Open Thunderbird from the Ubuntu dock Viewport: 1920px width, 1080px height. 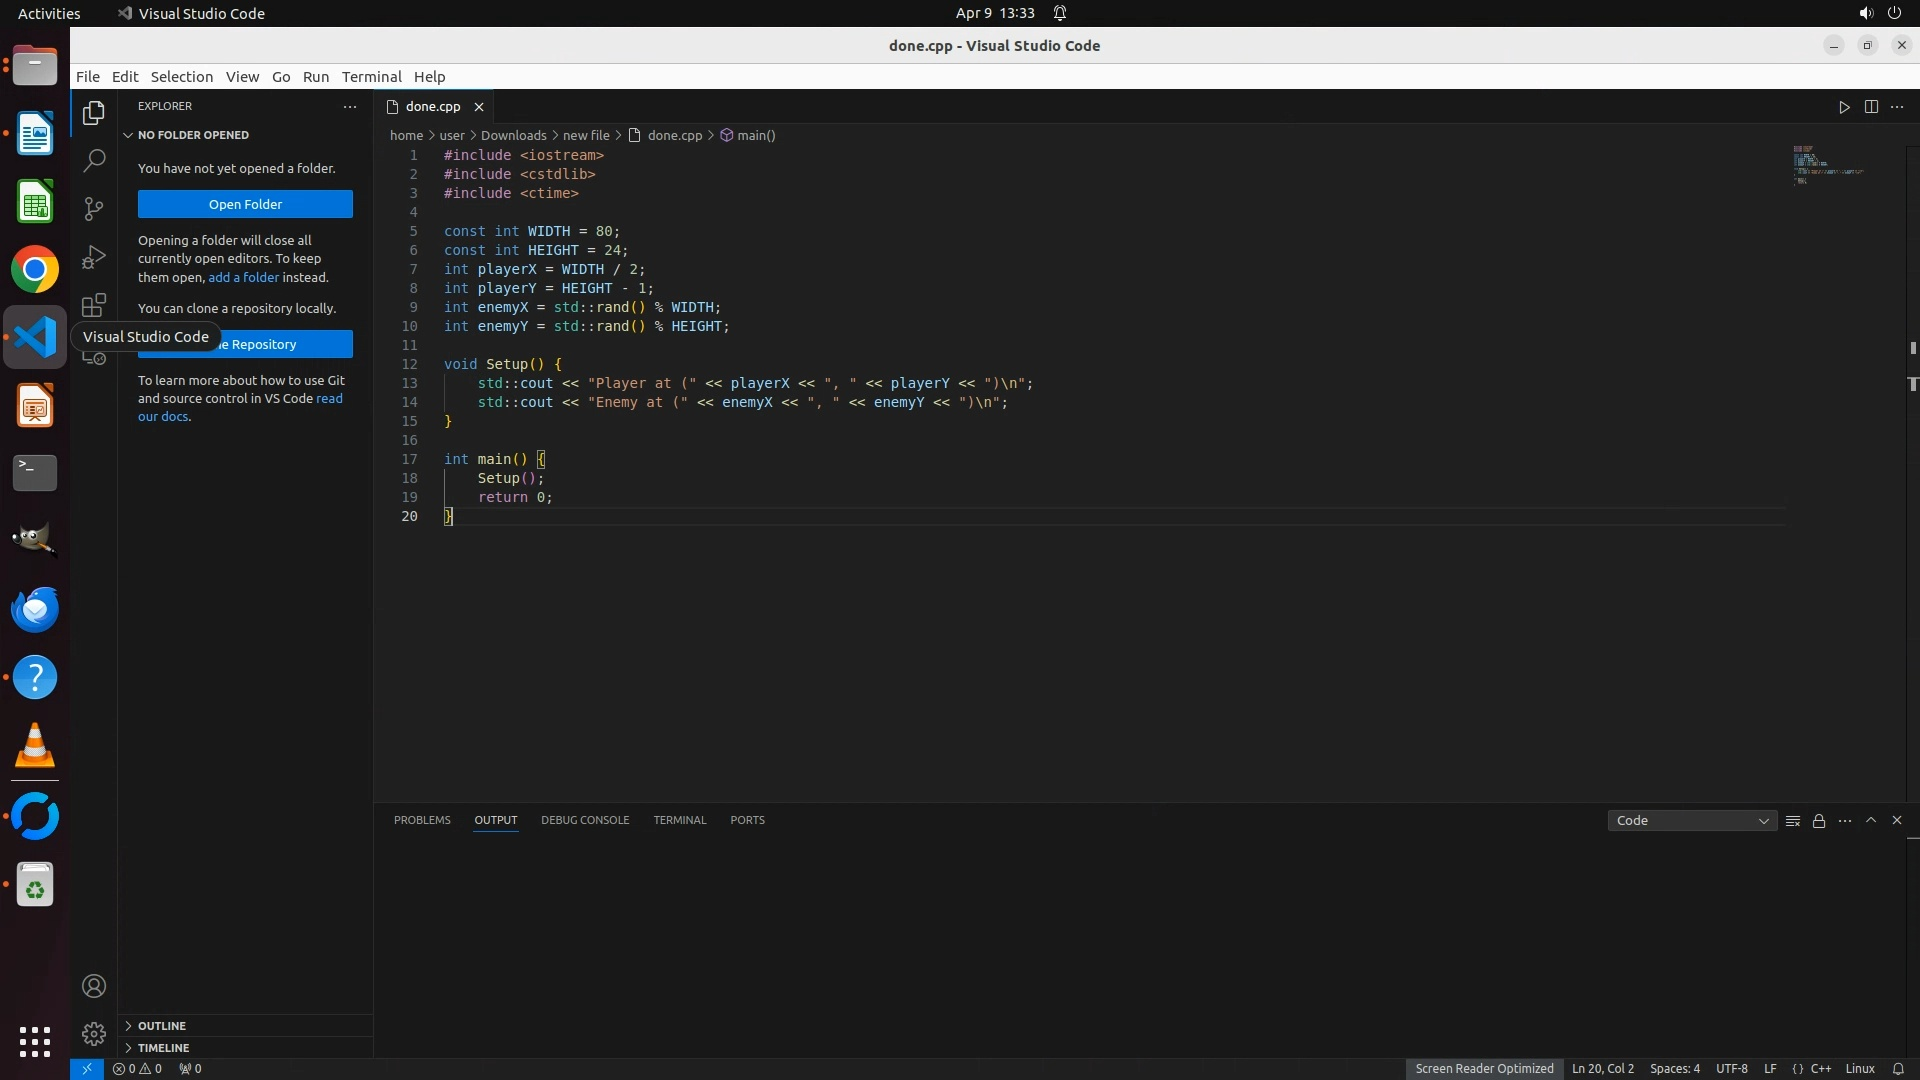[x=35, y=609]
